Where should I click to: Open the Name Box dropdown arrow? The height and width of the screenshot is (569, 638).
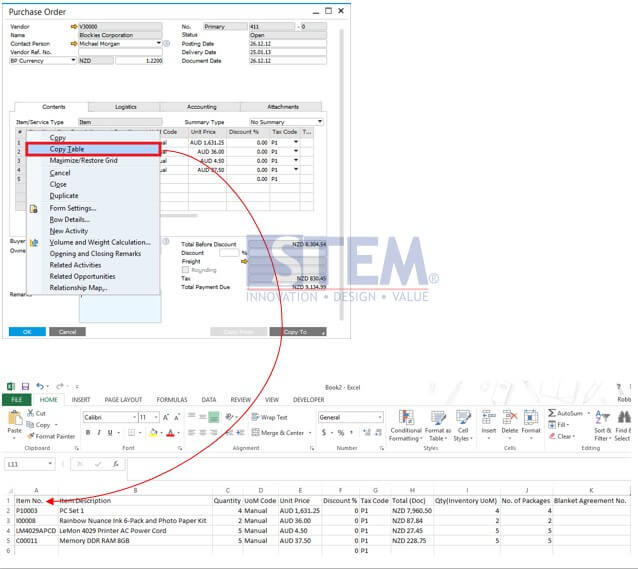pos(50,464)
